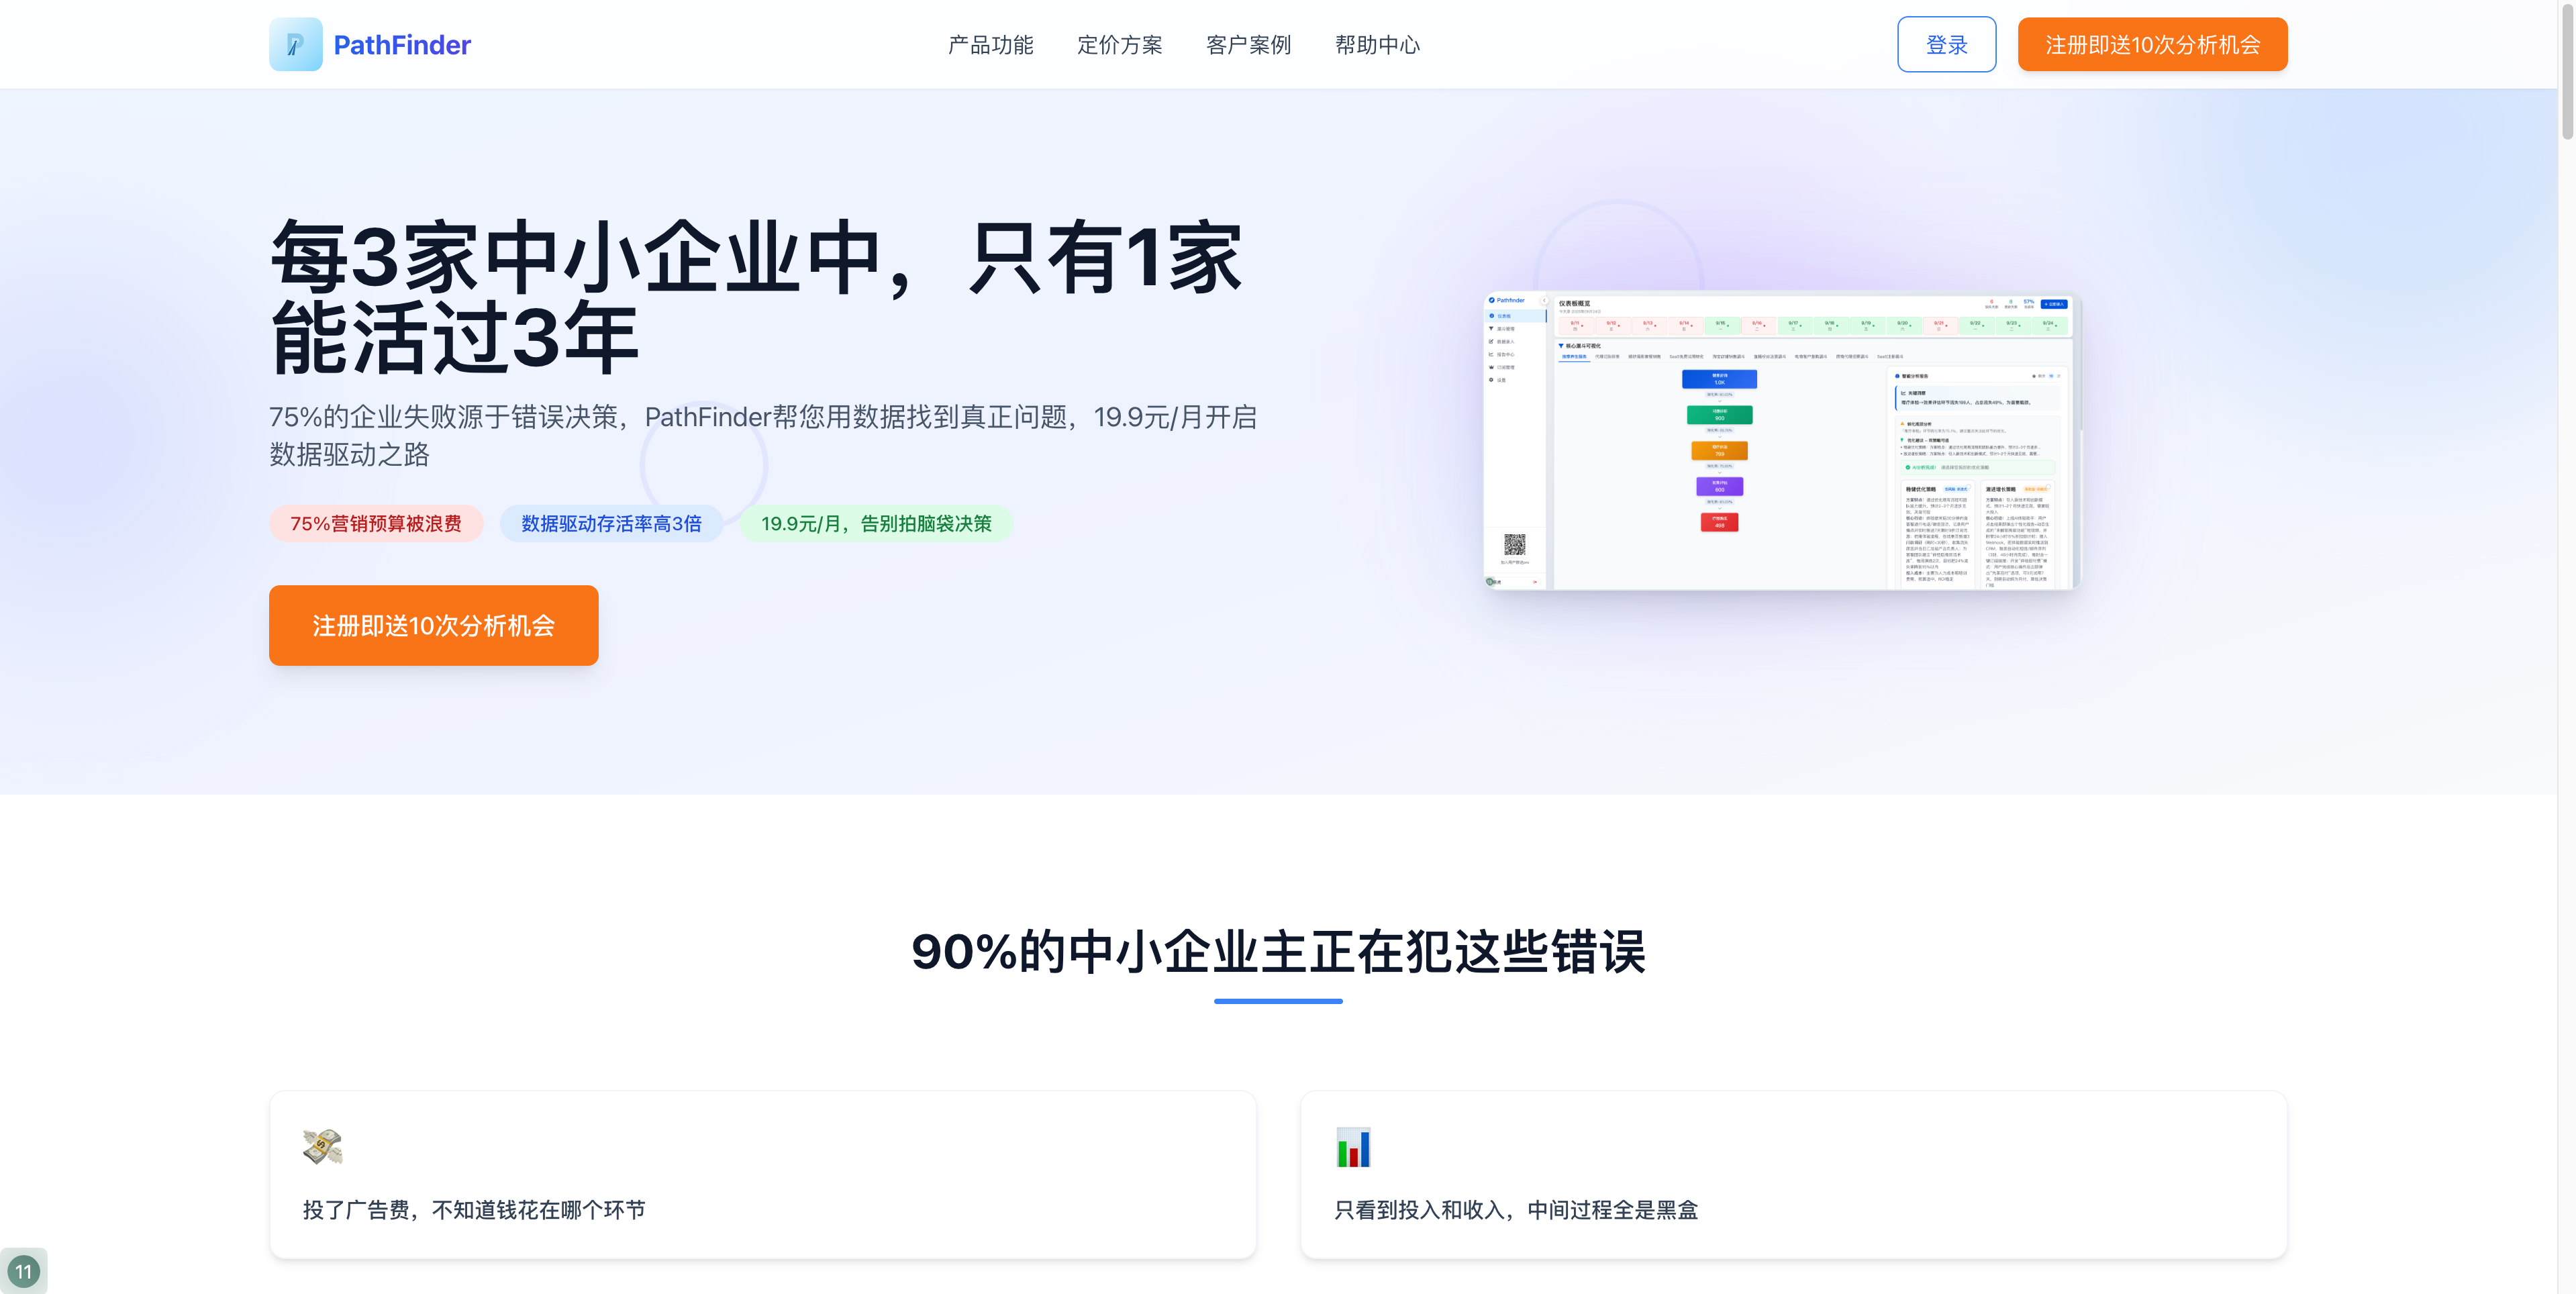Select the 投了广告费 problem card
The width and height of the screenshot is (2576, 1294).
coord(762,1174)
